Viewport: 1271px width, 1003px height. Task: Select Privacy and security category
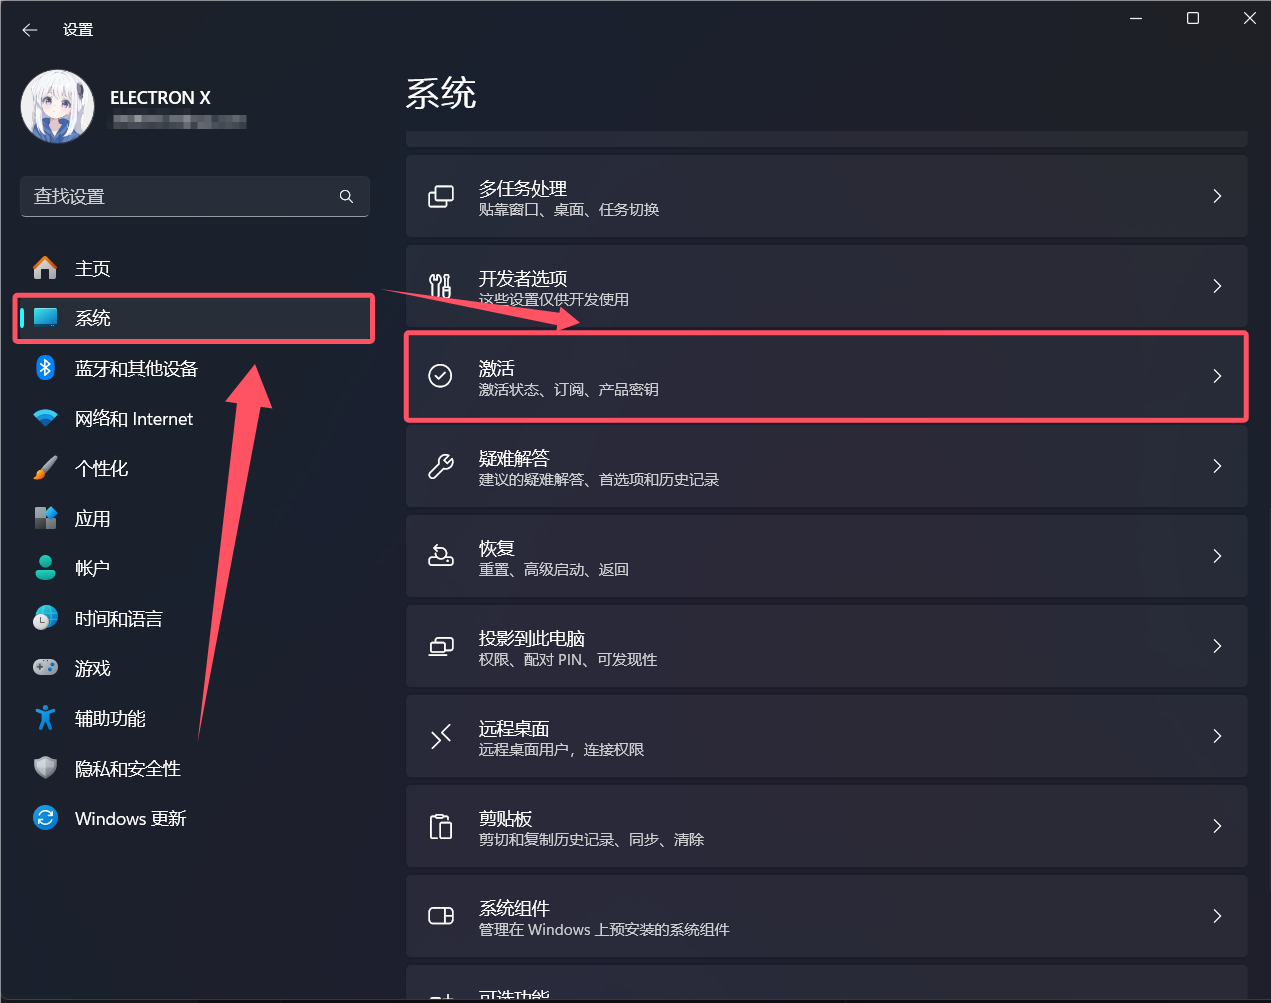[x=127, y=768]
